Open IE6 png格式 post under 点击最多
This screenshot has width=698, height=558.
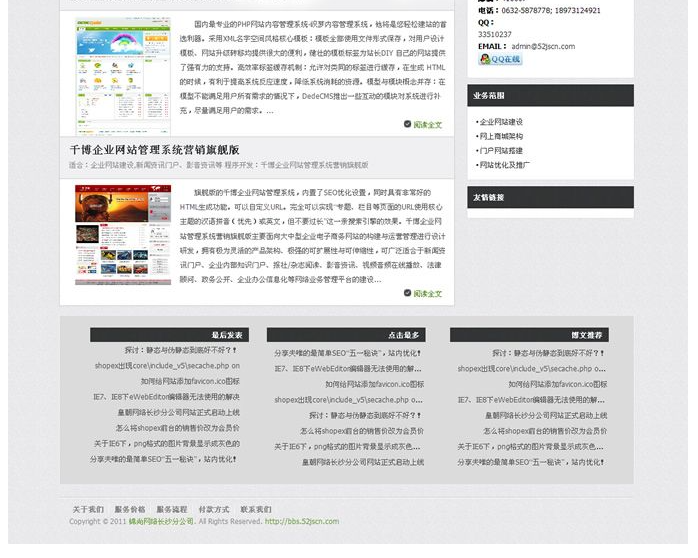pyautogui.click(x=347, y=447)
